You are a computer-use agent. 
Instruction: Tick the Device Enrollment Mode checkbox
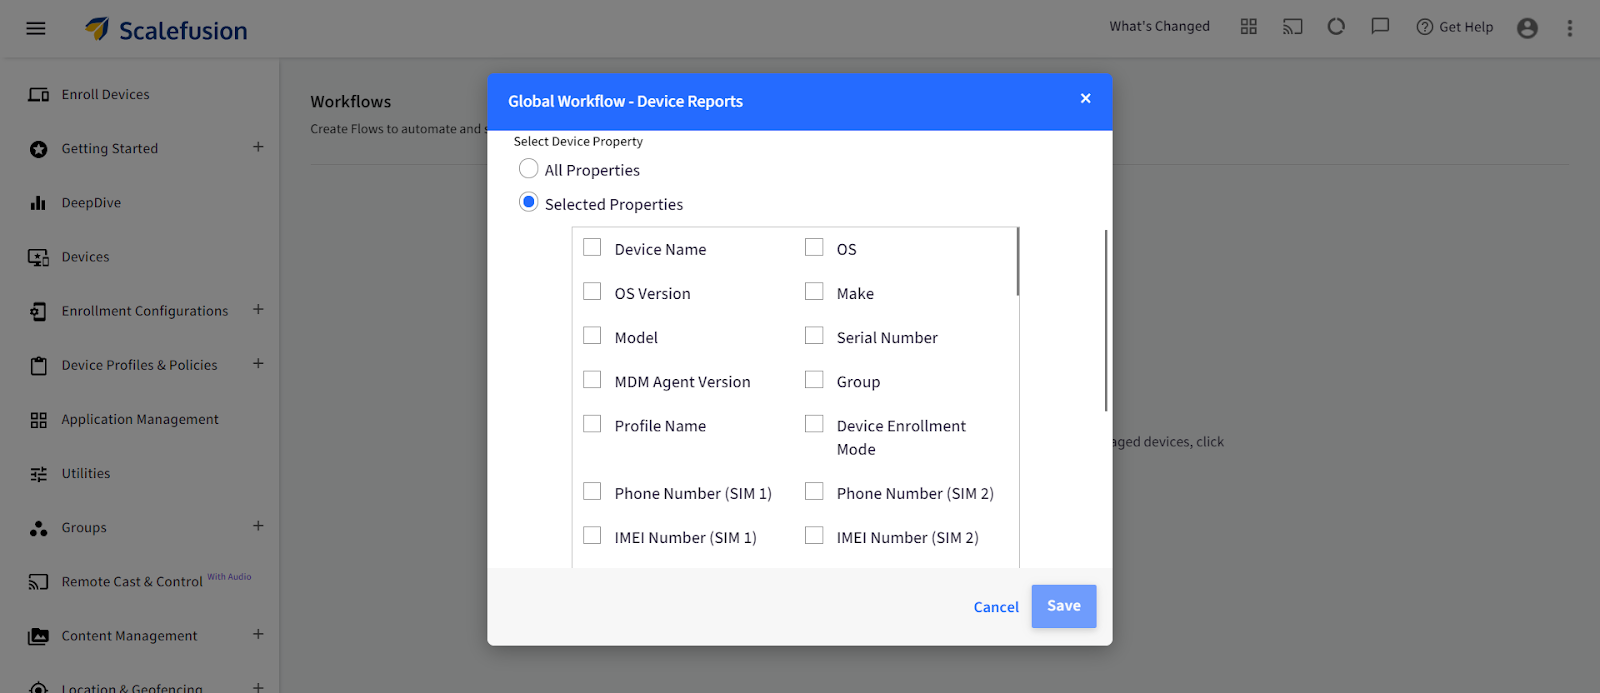[x=814, y=423]
